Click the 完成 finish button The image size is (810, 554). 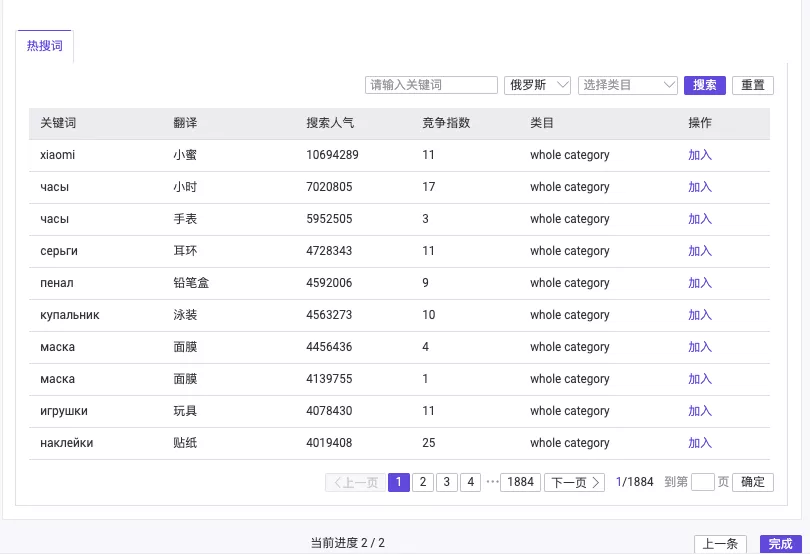(780, 544)
